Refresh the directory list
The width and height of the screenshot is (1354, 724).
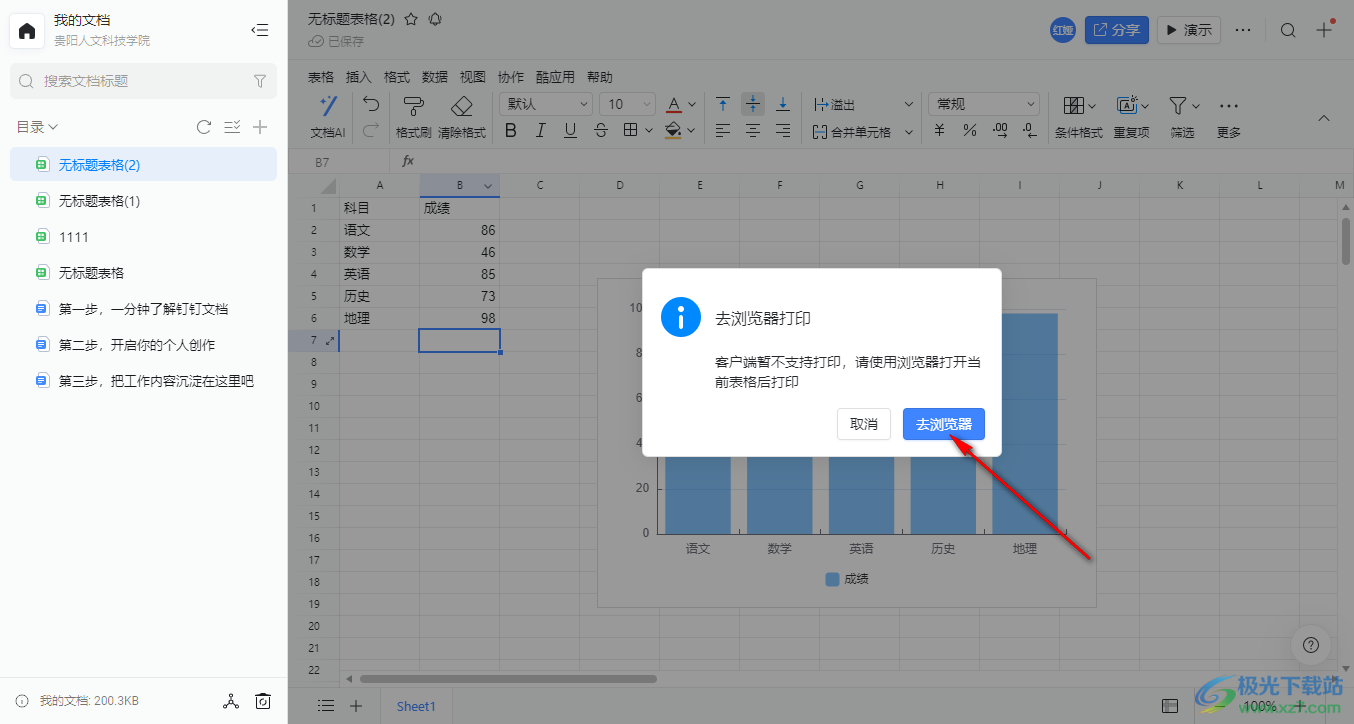[x=204, y=127]
